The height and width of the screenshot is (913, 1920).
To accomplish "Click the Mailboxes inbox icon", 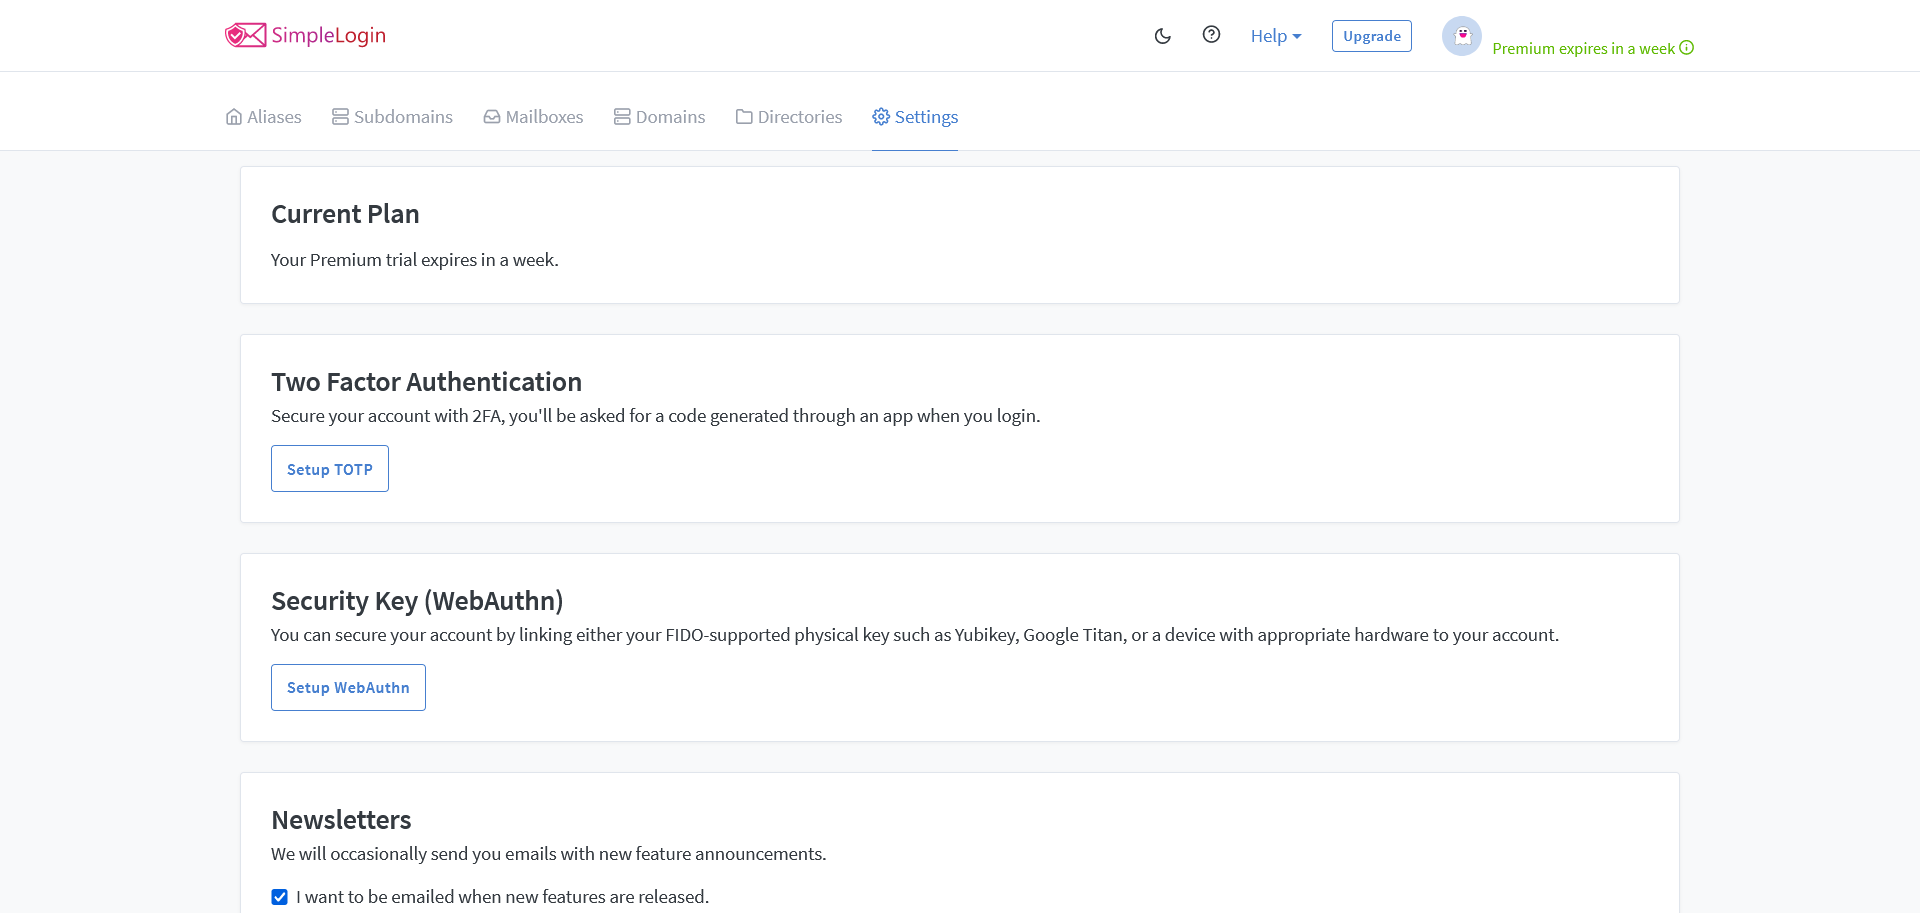I will click(x=492, y=117).
